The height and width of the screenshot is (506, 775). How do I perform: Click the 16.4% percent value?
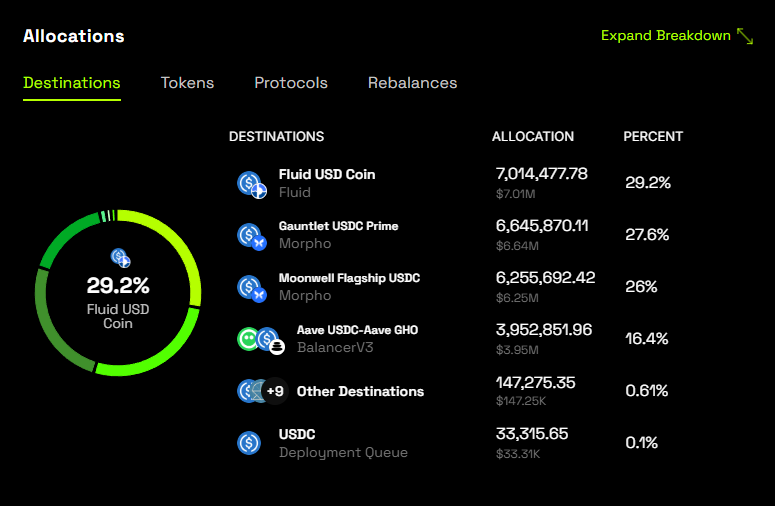pyautogui.click(x=646, y=338)
